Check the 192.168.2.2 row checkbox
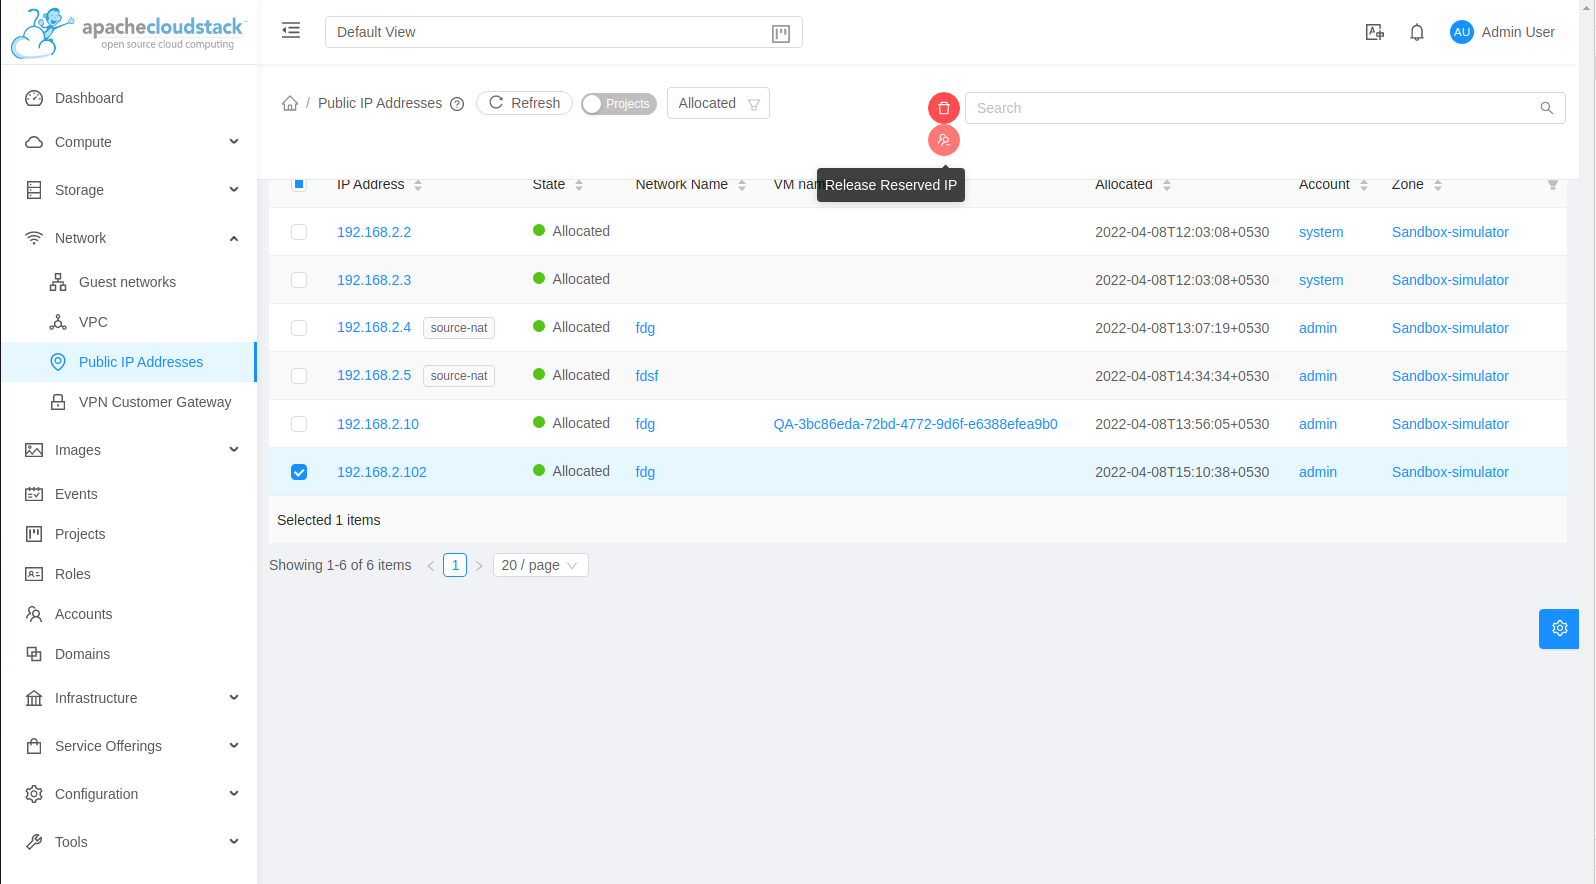 (299, 232)
